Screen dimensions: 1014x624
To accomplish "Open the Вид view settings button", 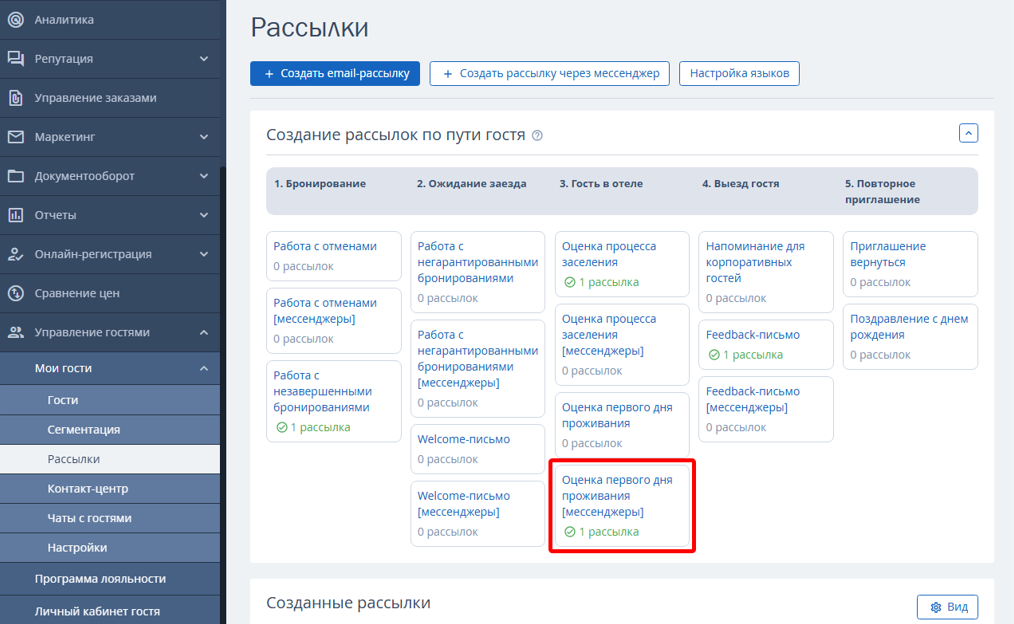I will [x=947, y=607].
